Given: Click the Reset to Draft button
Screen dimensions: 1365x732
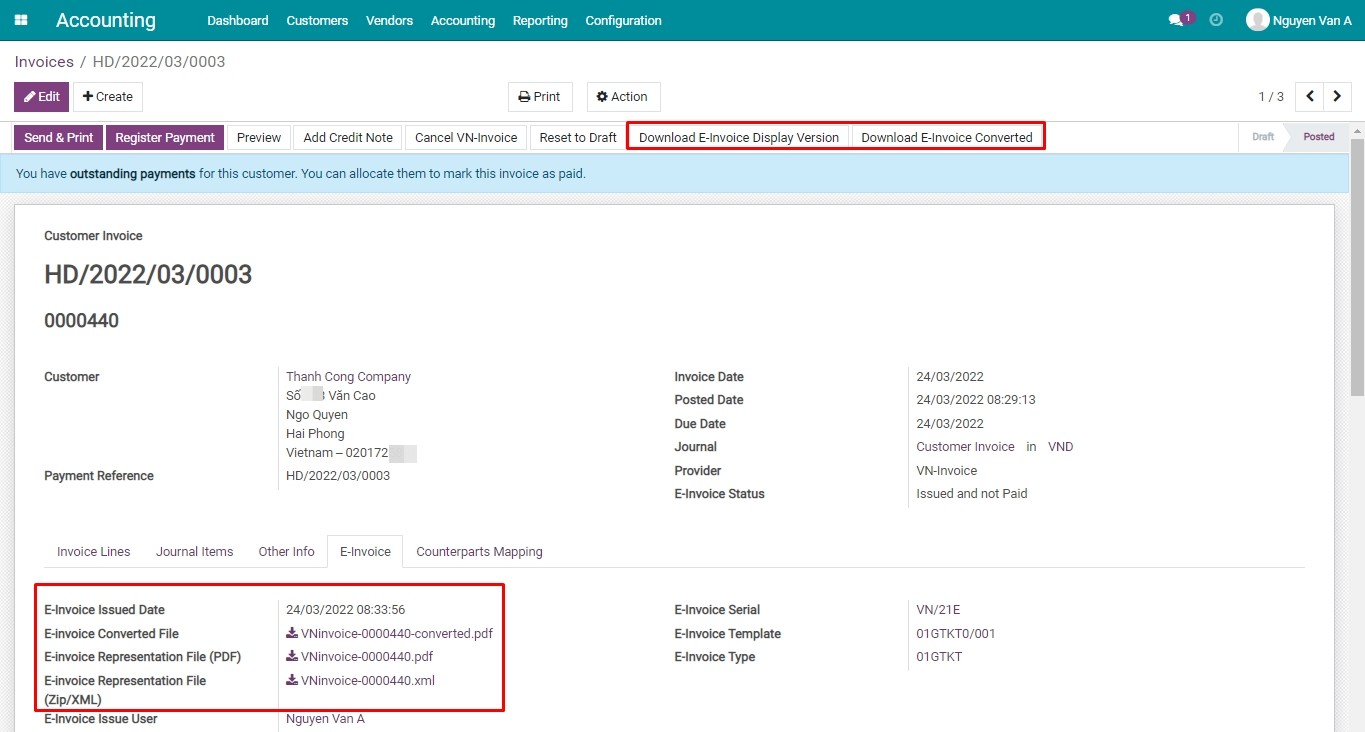Looking at the screenshot, I should point(577,137).
